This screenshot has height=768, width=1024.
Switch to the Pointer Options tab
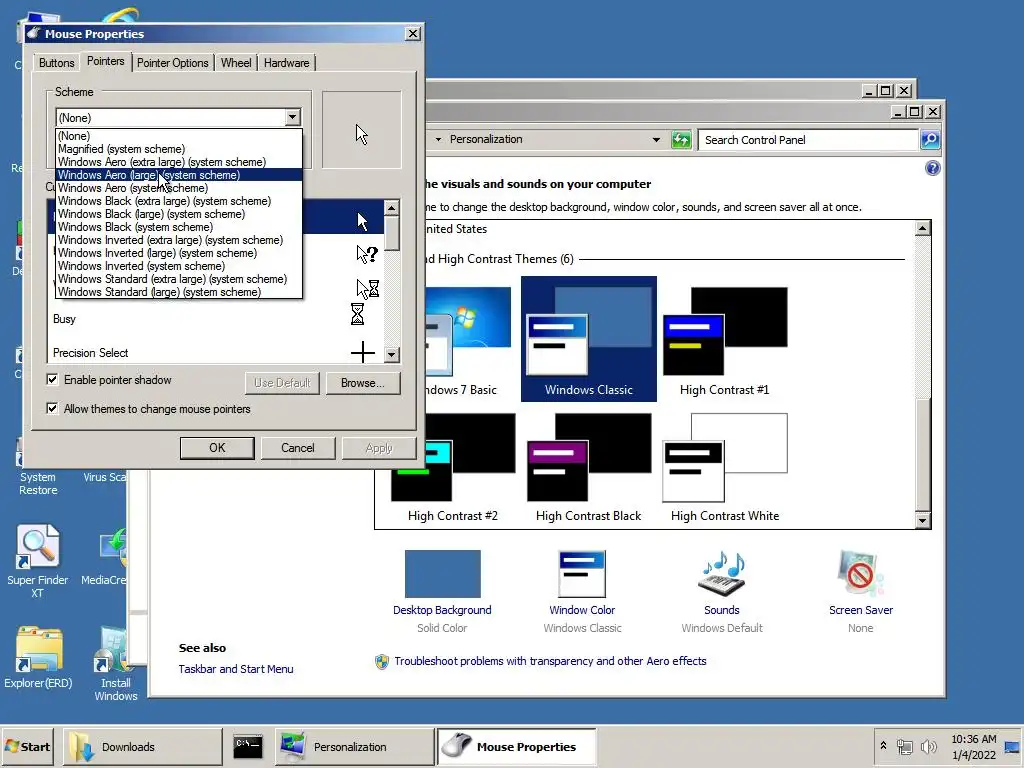(x=172, y=63)
